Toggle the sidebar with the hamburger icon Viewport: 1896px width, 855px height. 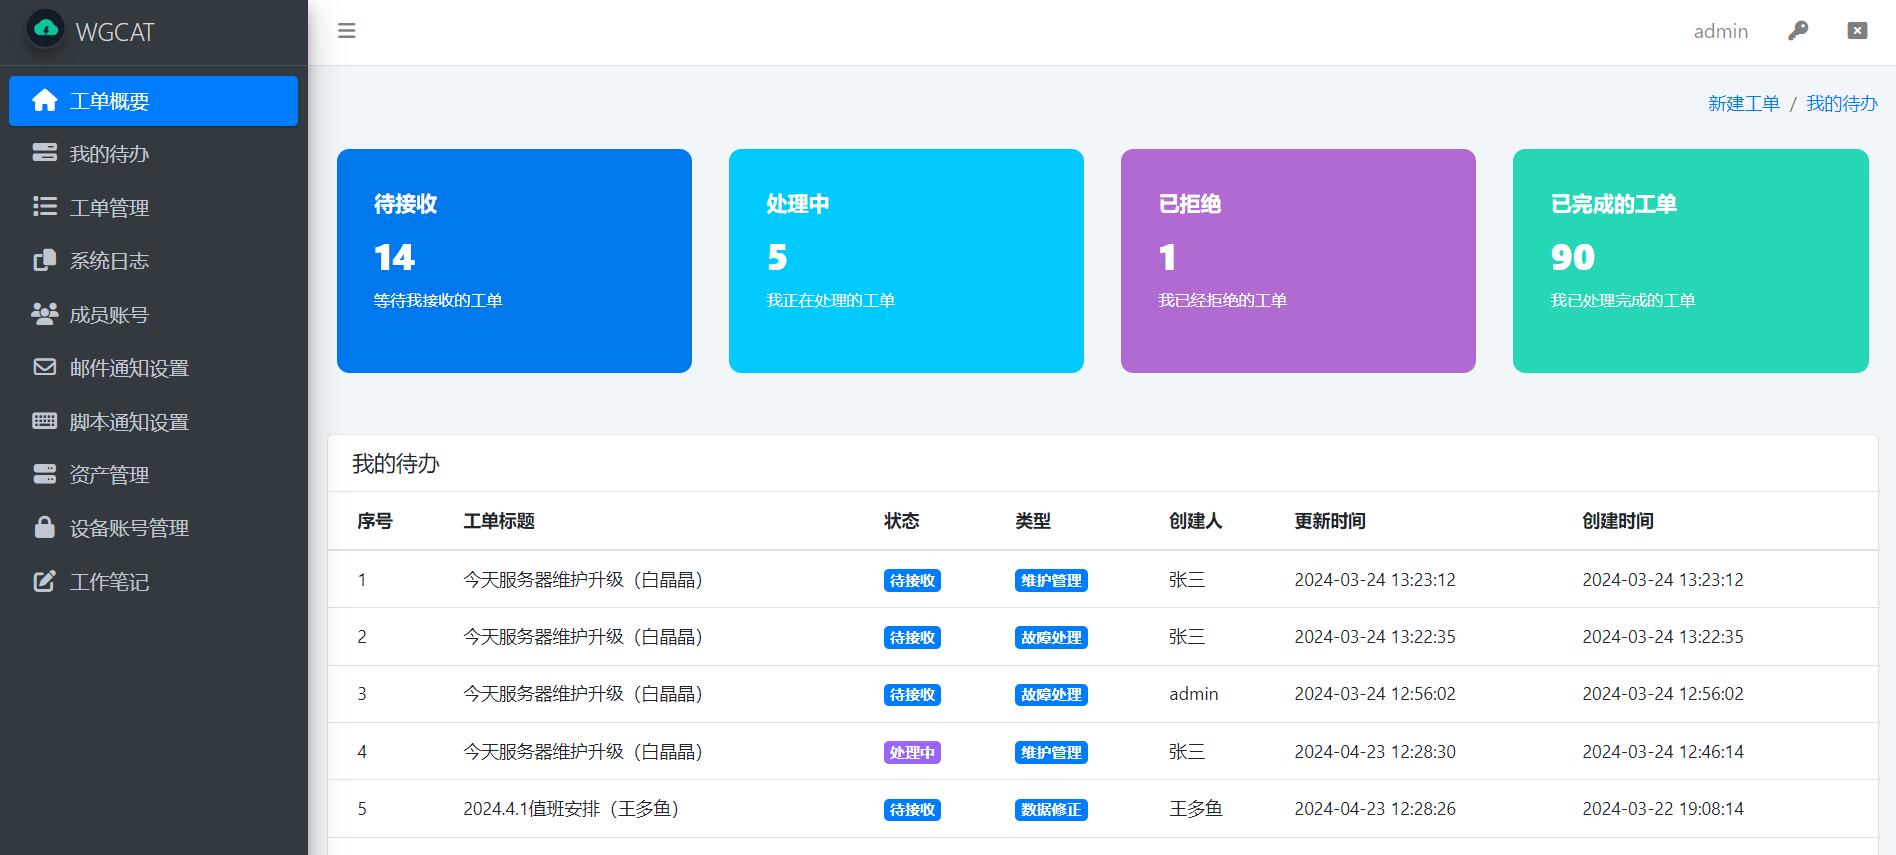[x=347, y=31]
